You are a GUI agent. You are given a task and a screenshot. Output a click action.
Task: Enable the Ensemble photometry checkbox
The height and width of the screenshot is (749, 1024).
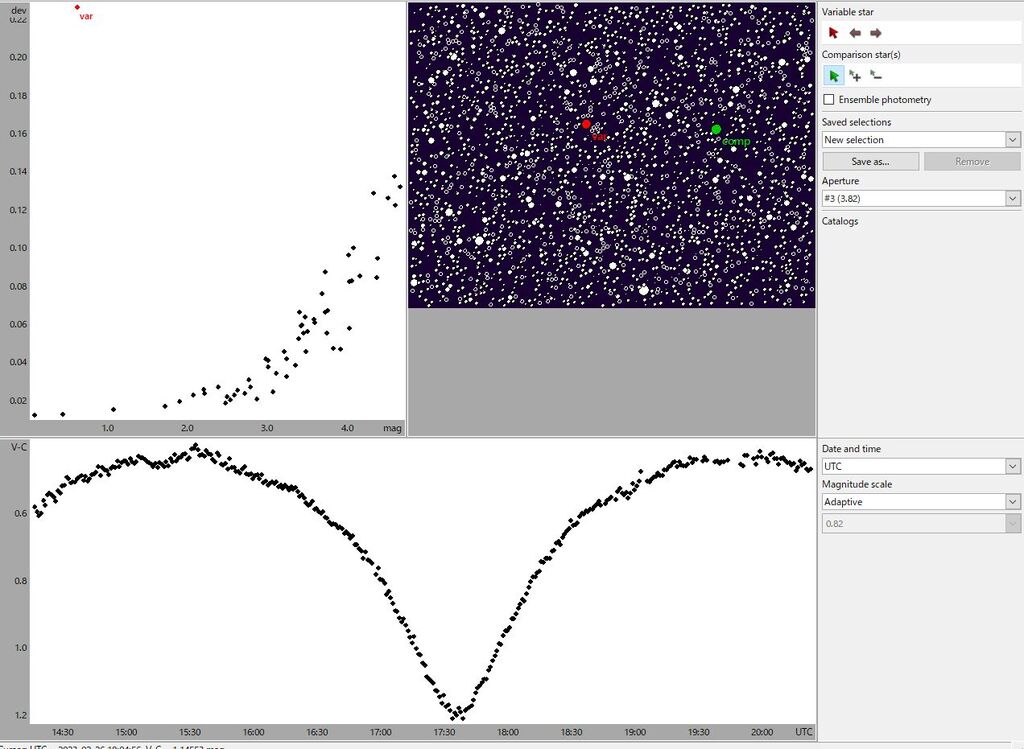[x=829, y=99]
